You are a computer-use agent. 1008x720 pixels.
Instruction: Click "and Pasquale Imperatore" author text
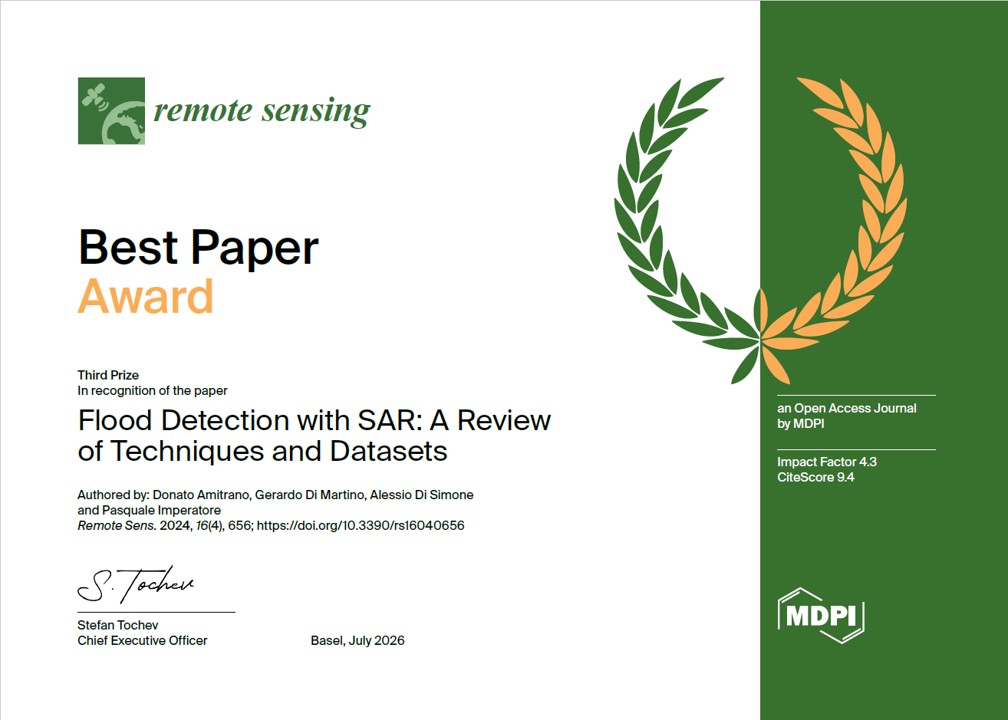149,510
